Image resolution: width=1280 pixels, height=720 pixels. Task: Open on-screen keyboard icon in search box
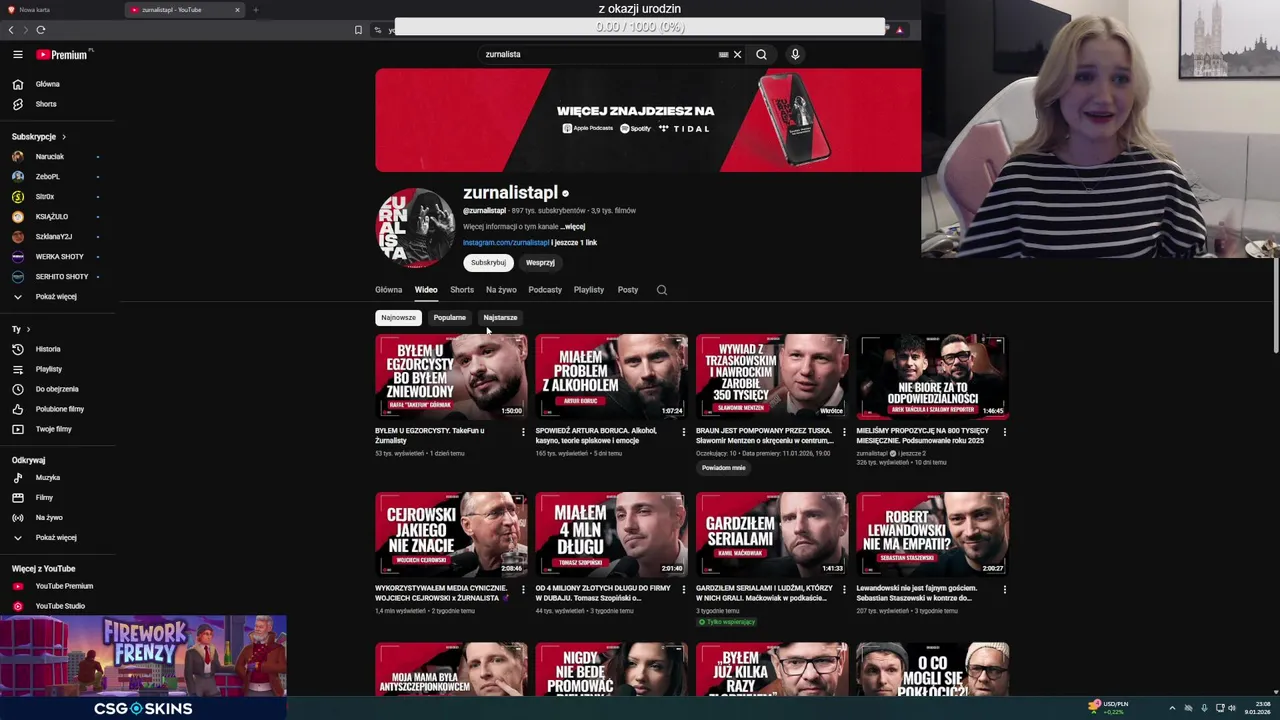(x=723, y=55)
